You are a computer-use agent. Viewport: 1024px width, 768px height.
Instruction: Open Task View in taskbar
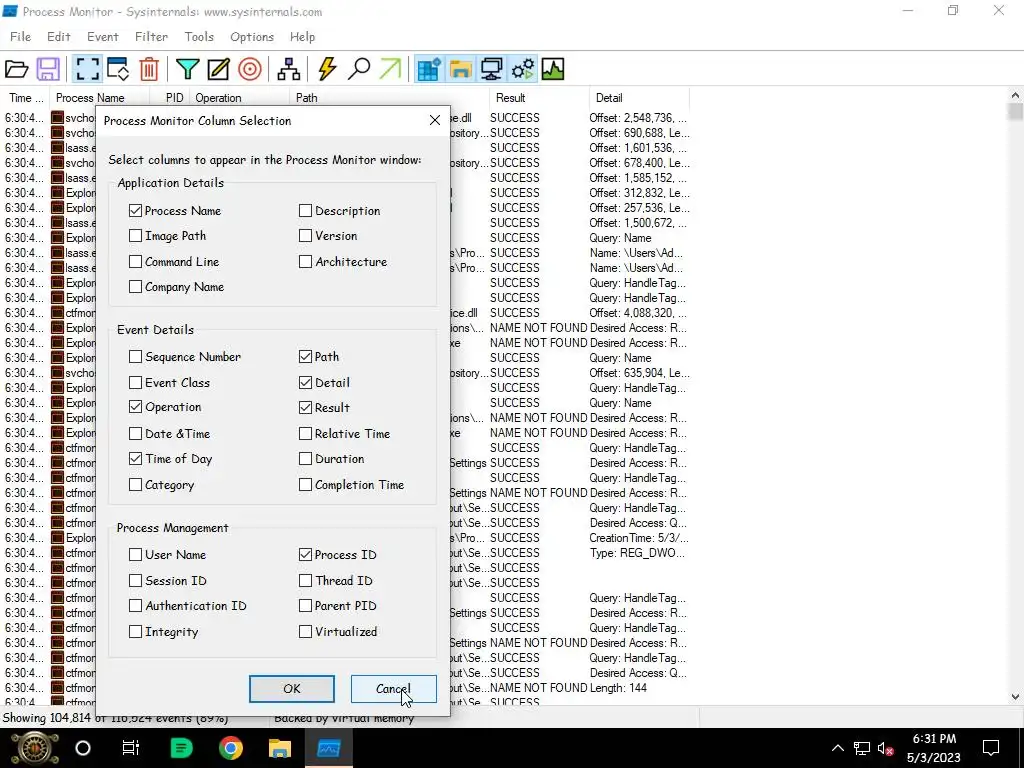(x=131, y=748)
